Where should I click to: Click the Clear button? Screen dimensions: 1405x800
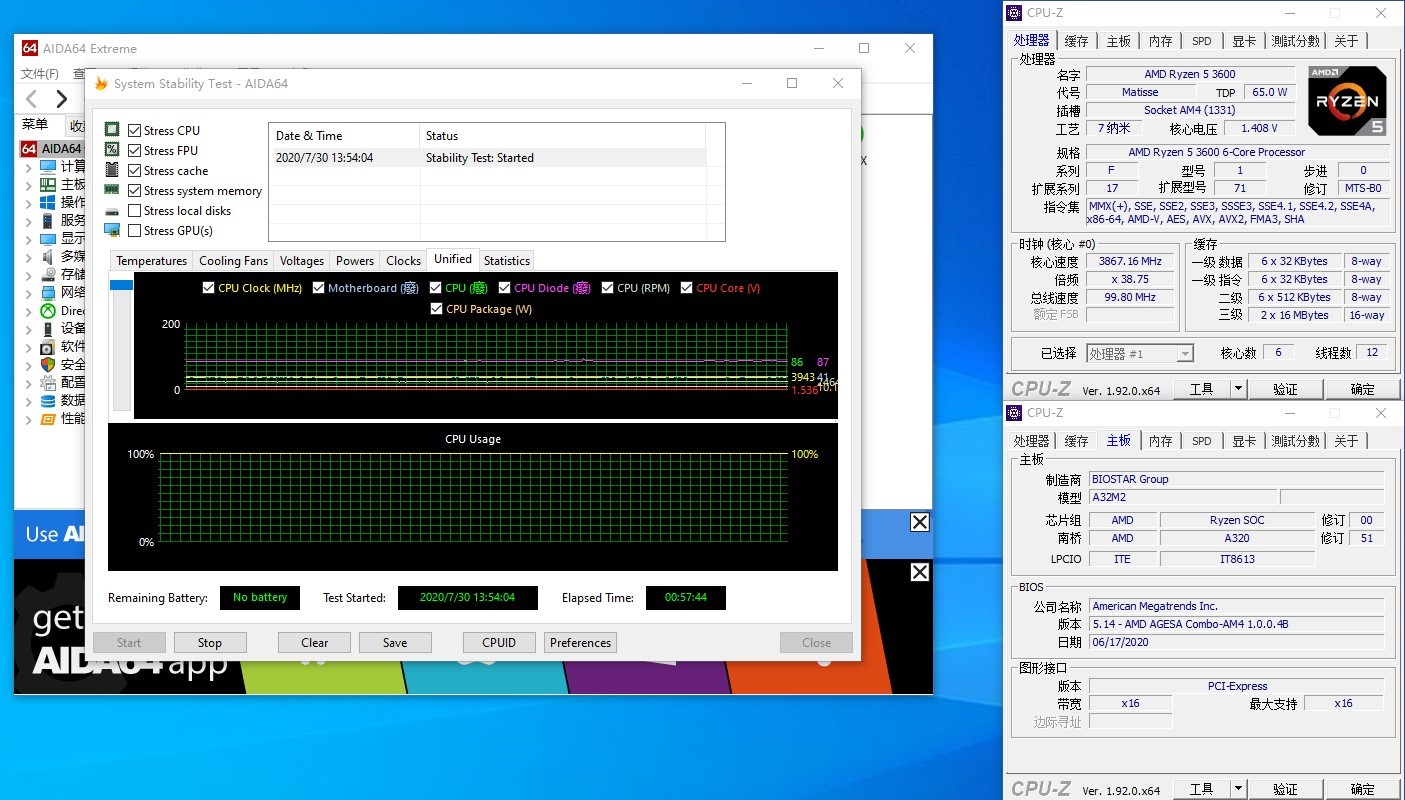click(x=314, y=643)
